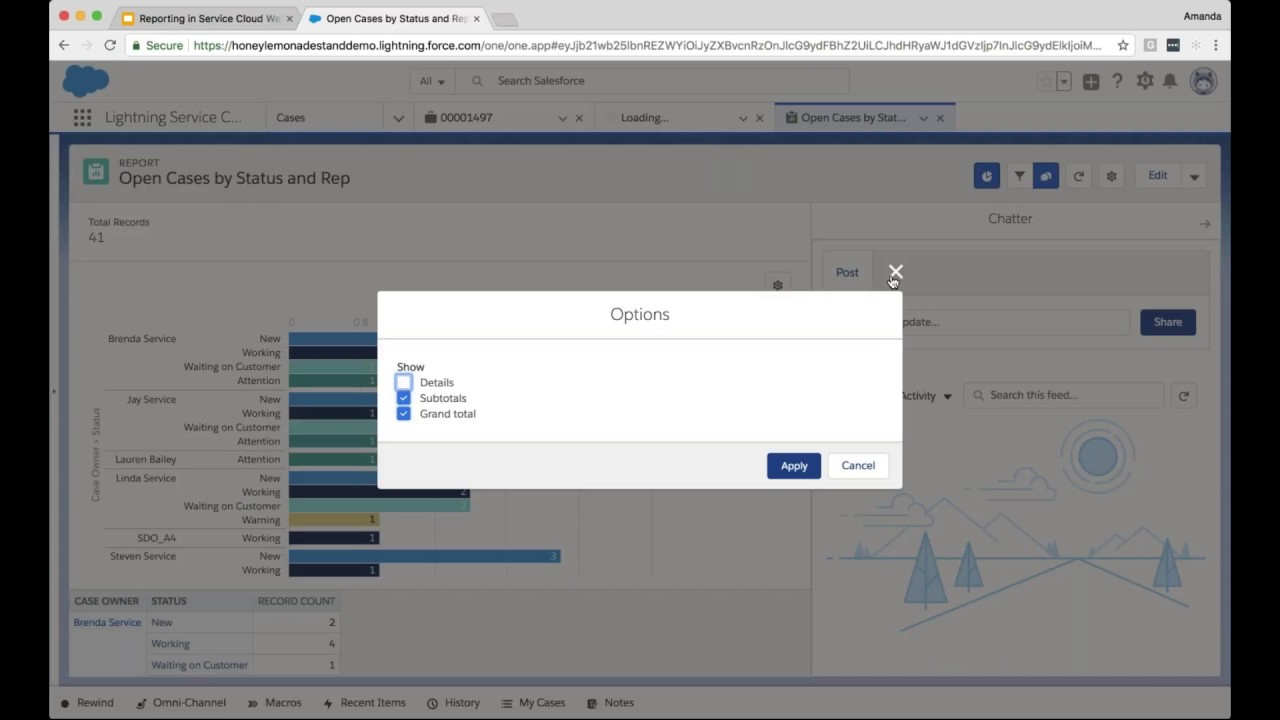
Task: Click Steven Service New chart bar
Action: coord(424,556)
